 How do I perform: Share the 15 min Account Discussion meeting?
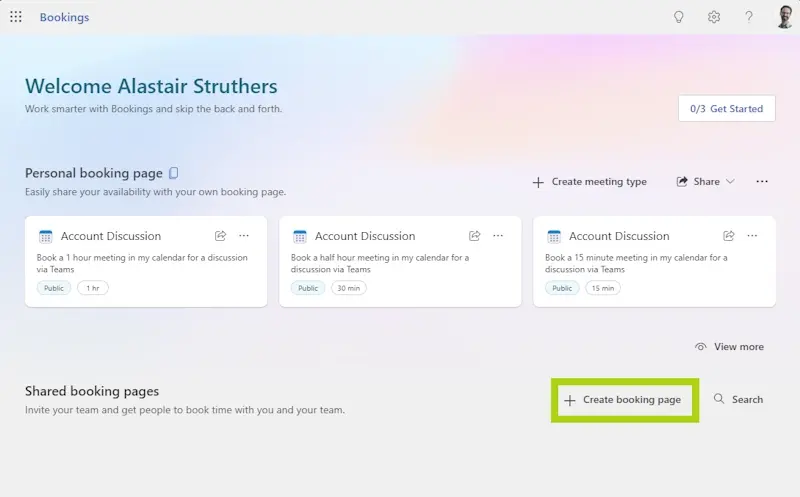click(x=729, y=236)
